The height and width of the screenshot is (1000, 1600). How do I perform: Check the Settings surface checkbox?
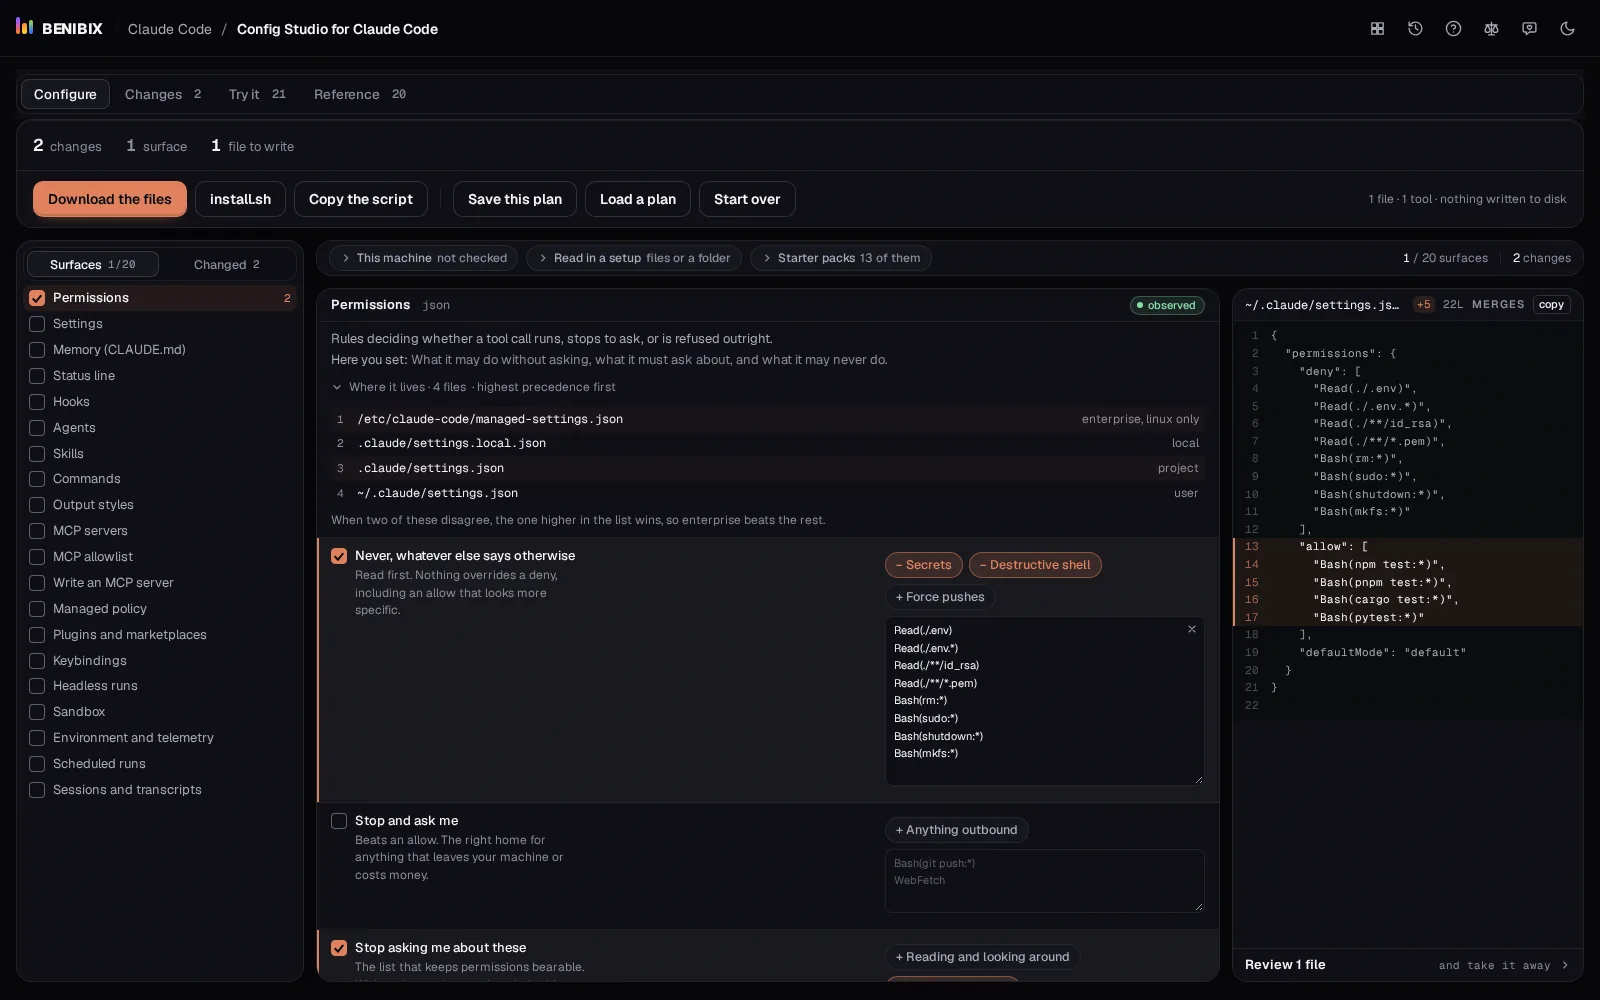click(37, 324)
